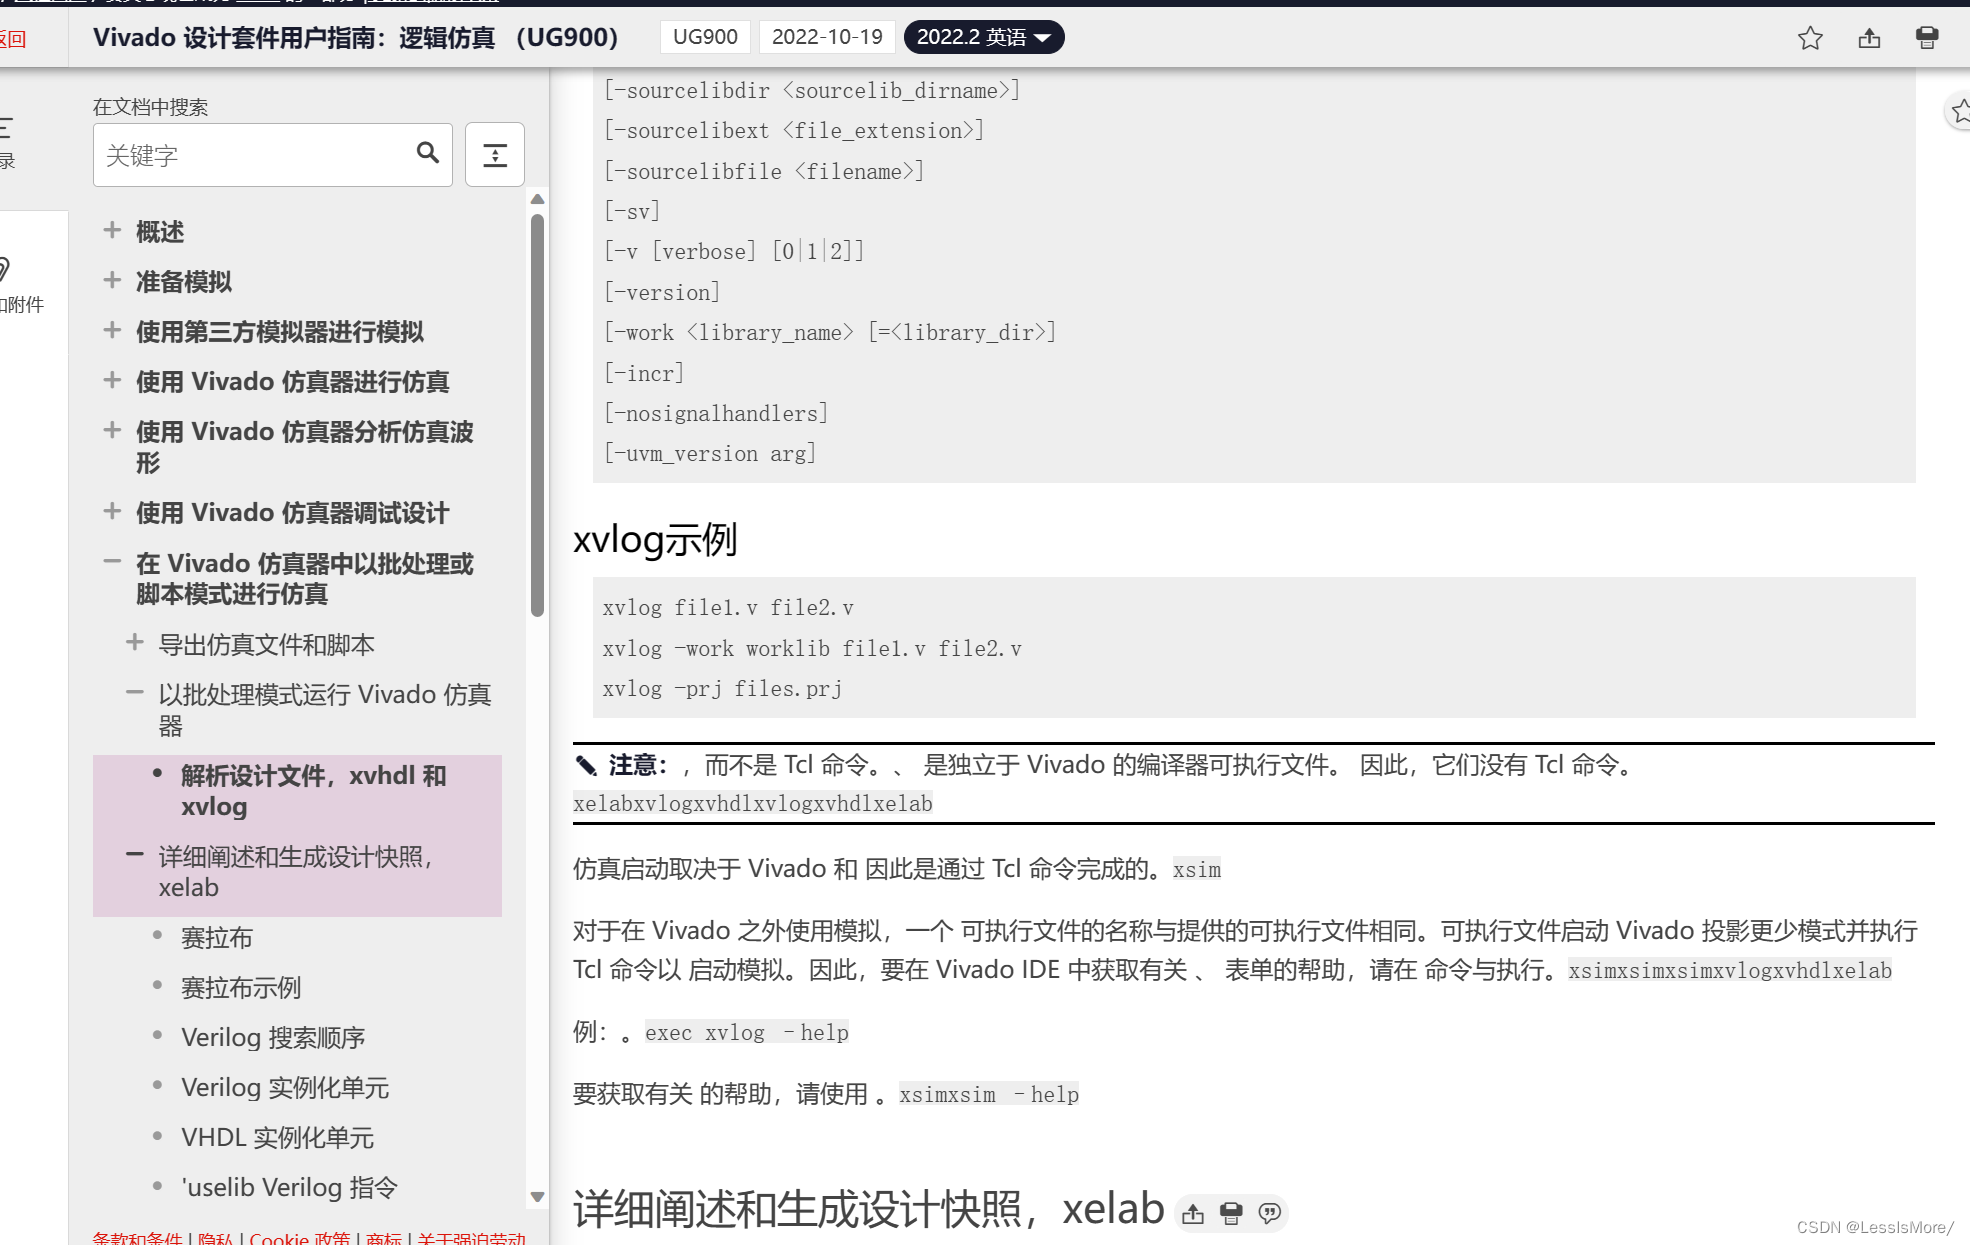This screenshot has width=1970, height=1245.
Task: Click the UG900 document tag
Action: (x=705, y=37)
